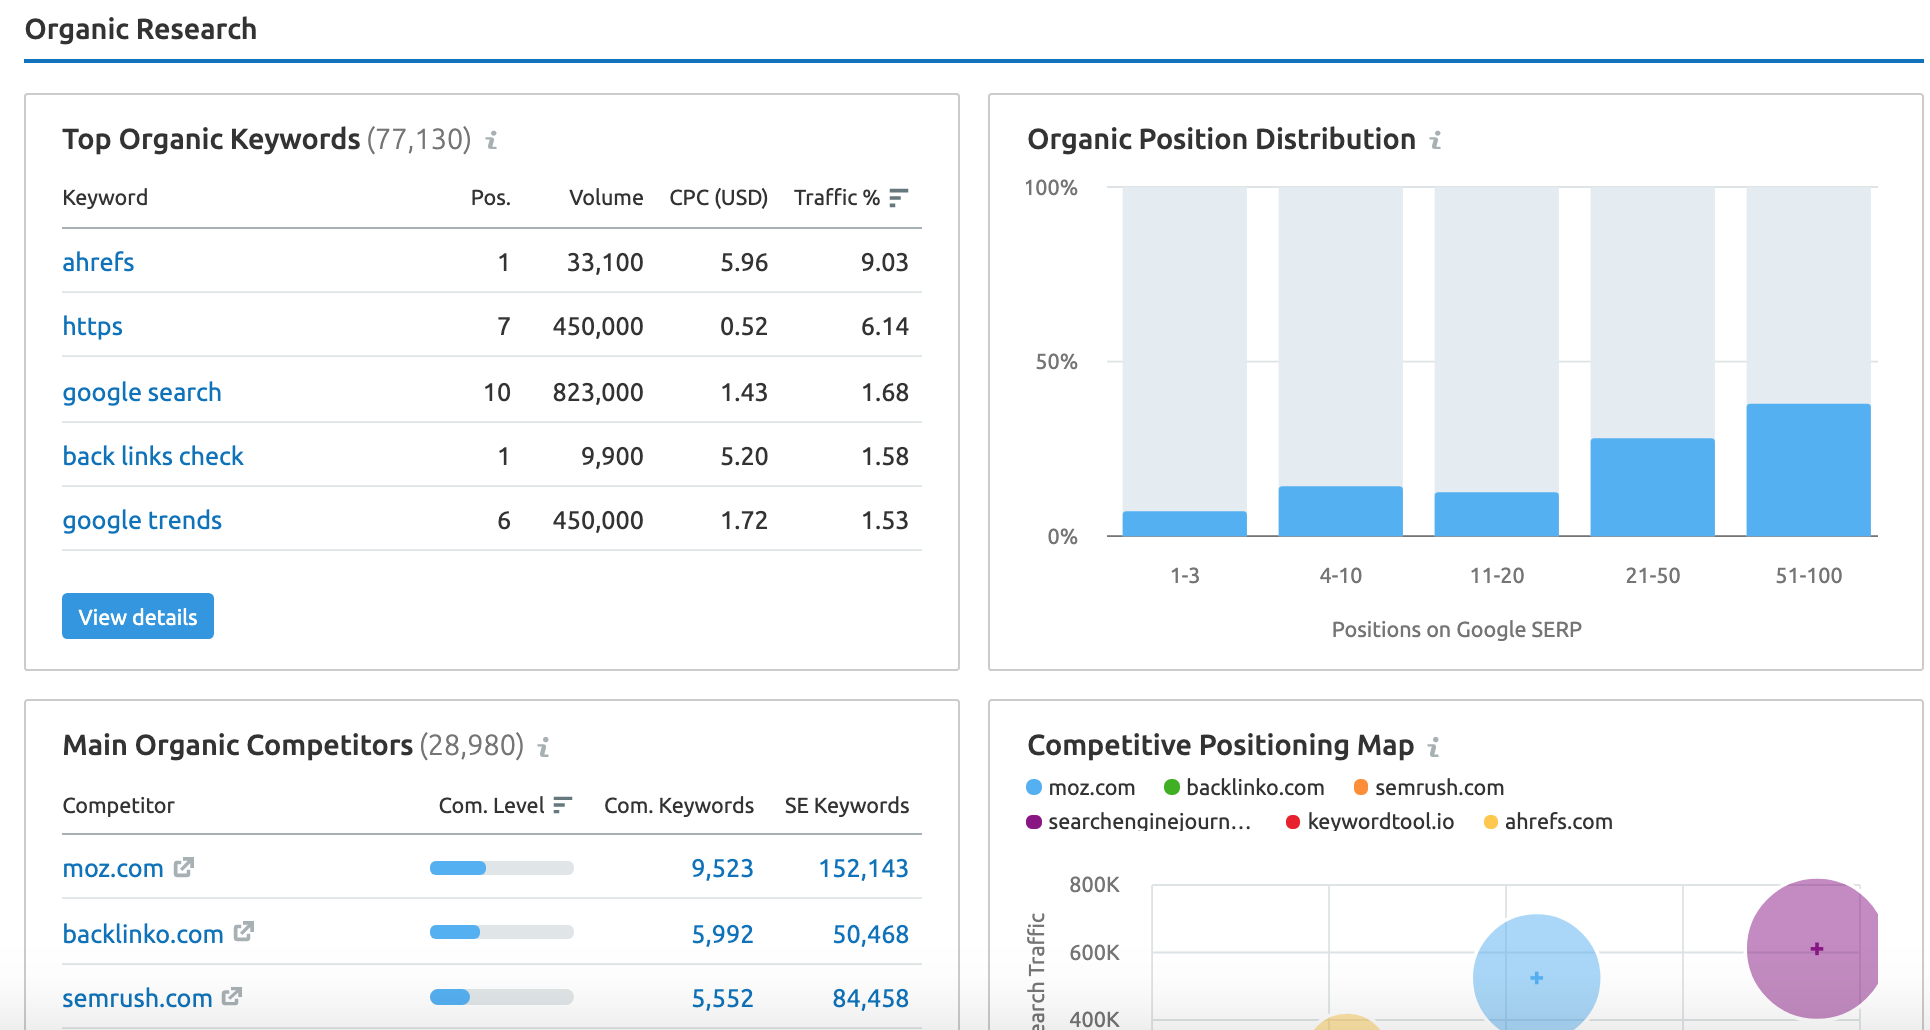
Task: Toggle backlinko.com legend swatch
Action: [1172, 788]
